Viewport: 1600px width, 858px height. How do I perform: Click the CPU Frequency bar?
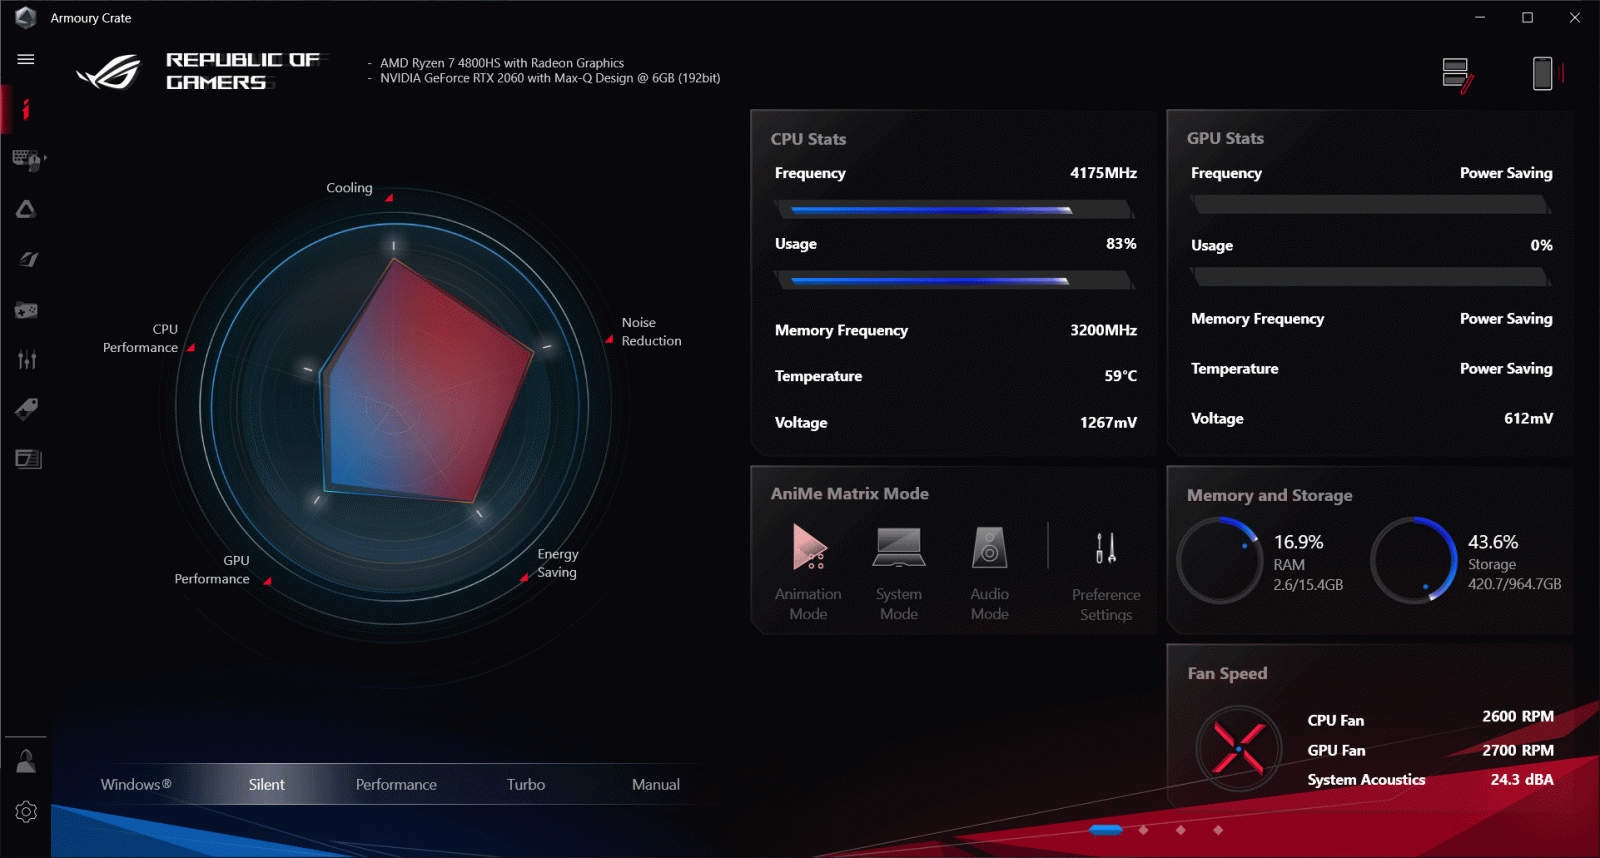tap(954, 210)
